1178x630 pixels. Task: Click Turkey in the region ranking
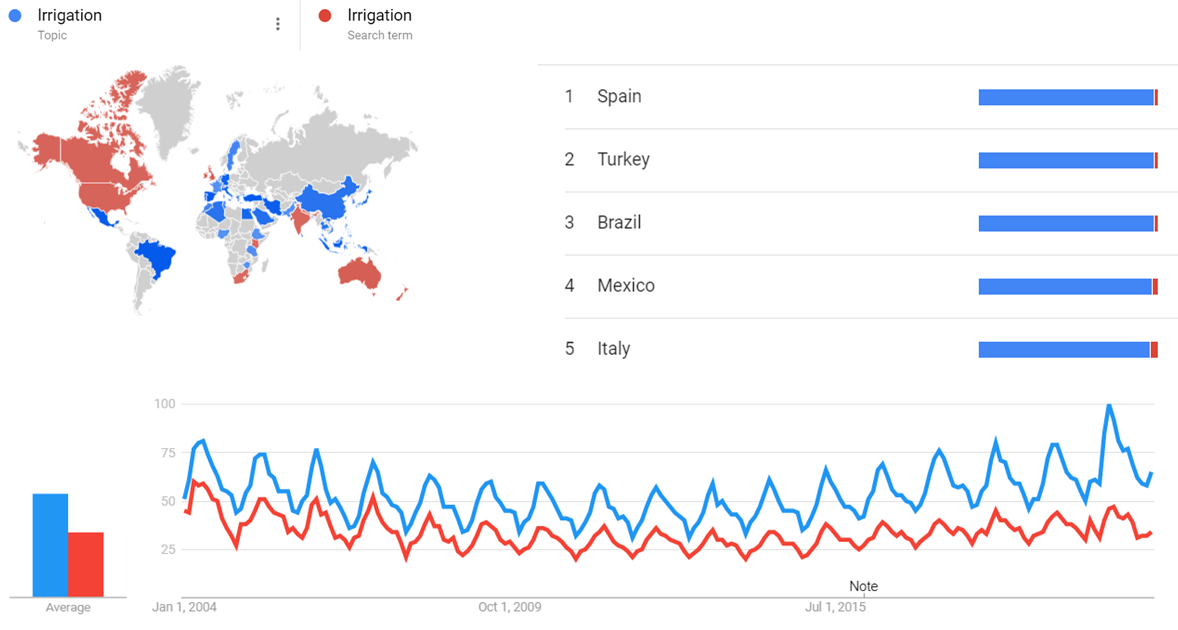pyautogui.click(x=623, y=160)
